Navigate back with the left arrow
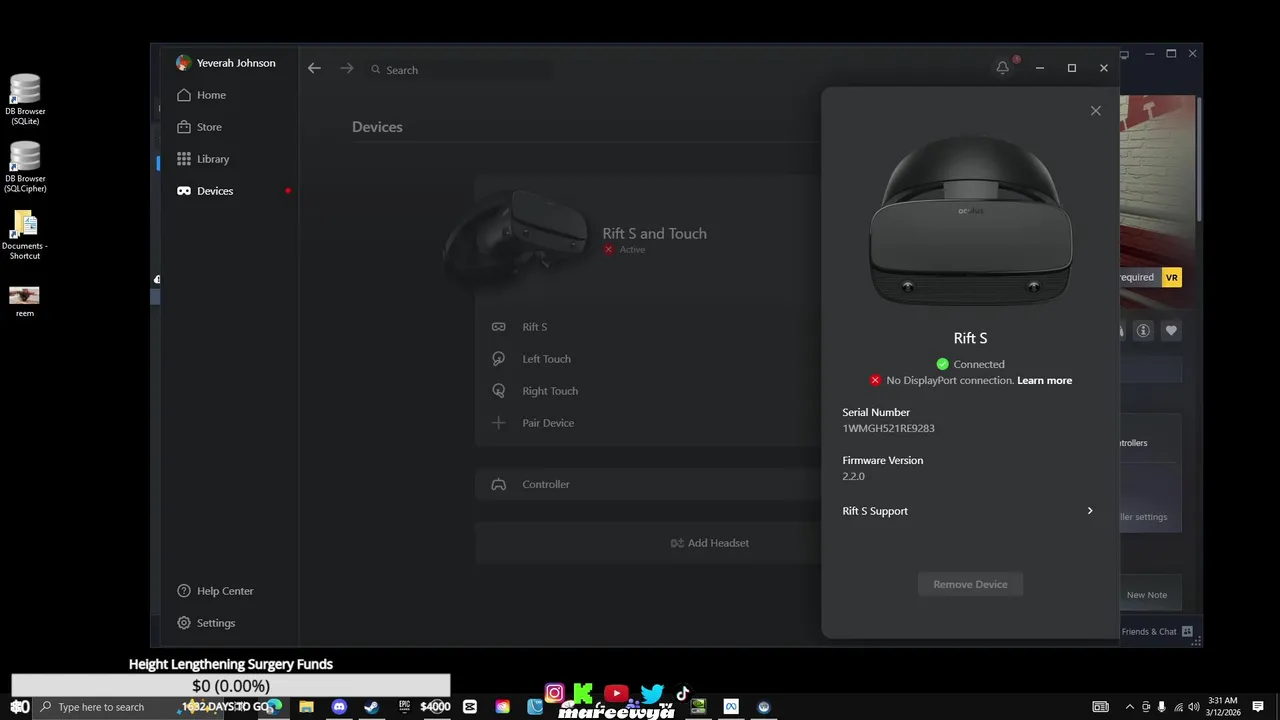1280x720 pixels. (x=314, y=68)
